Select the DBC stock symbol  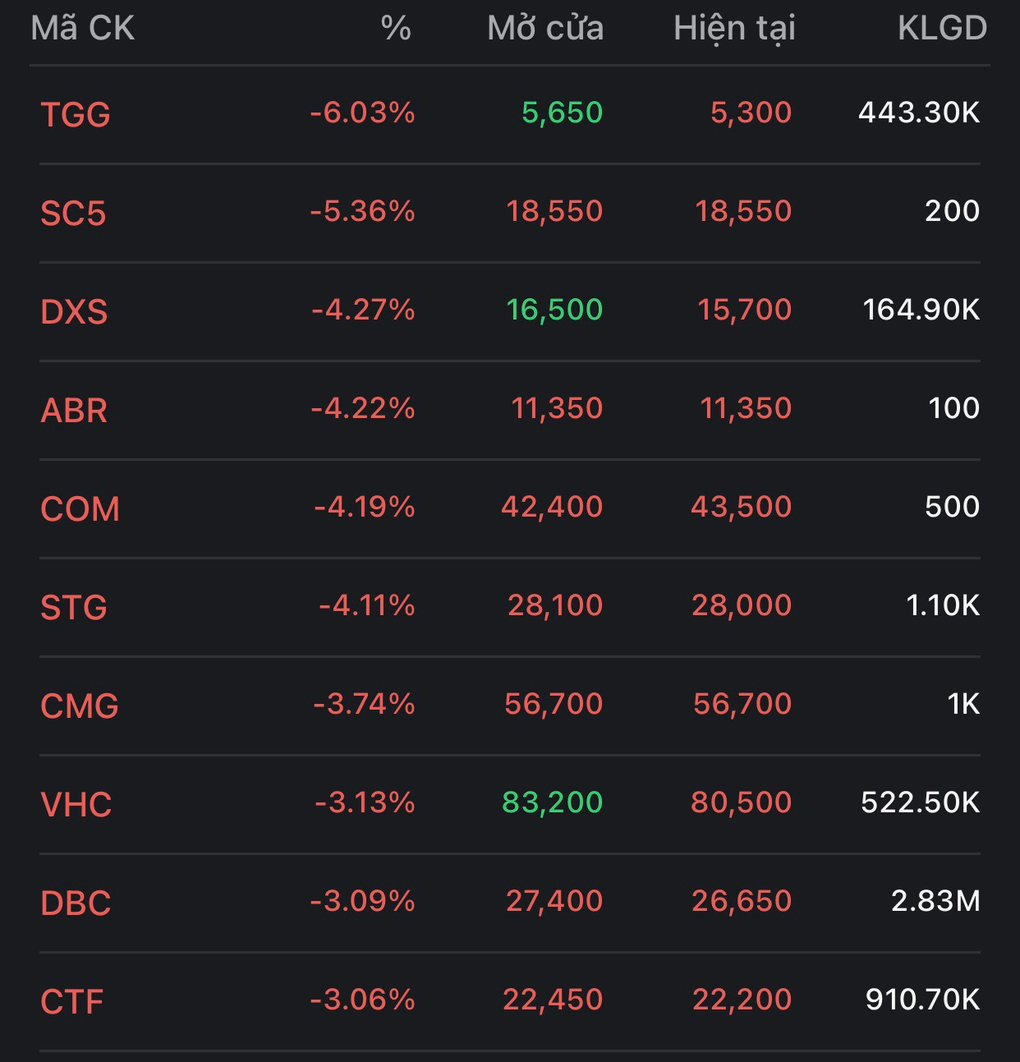75,902
